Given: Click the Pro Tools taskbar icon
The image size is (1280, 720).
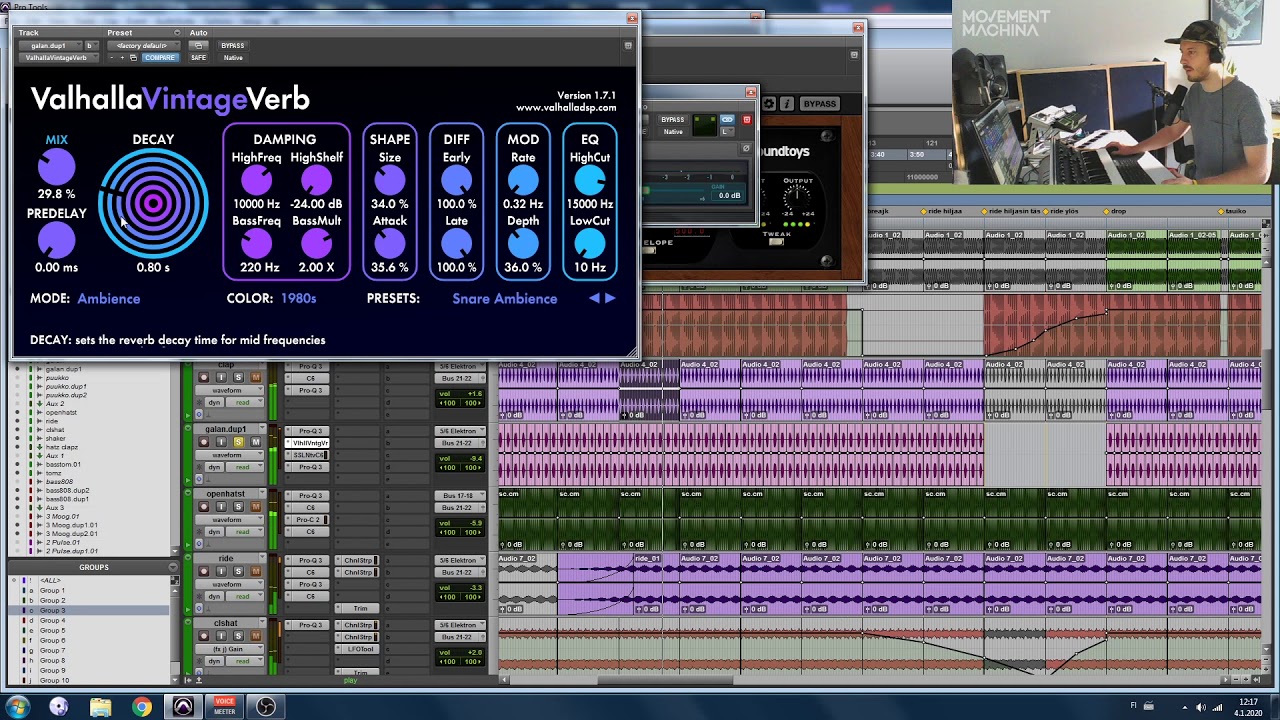Looking at the screenshot, I should (183, 707).
